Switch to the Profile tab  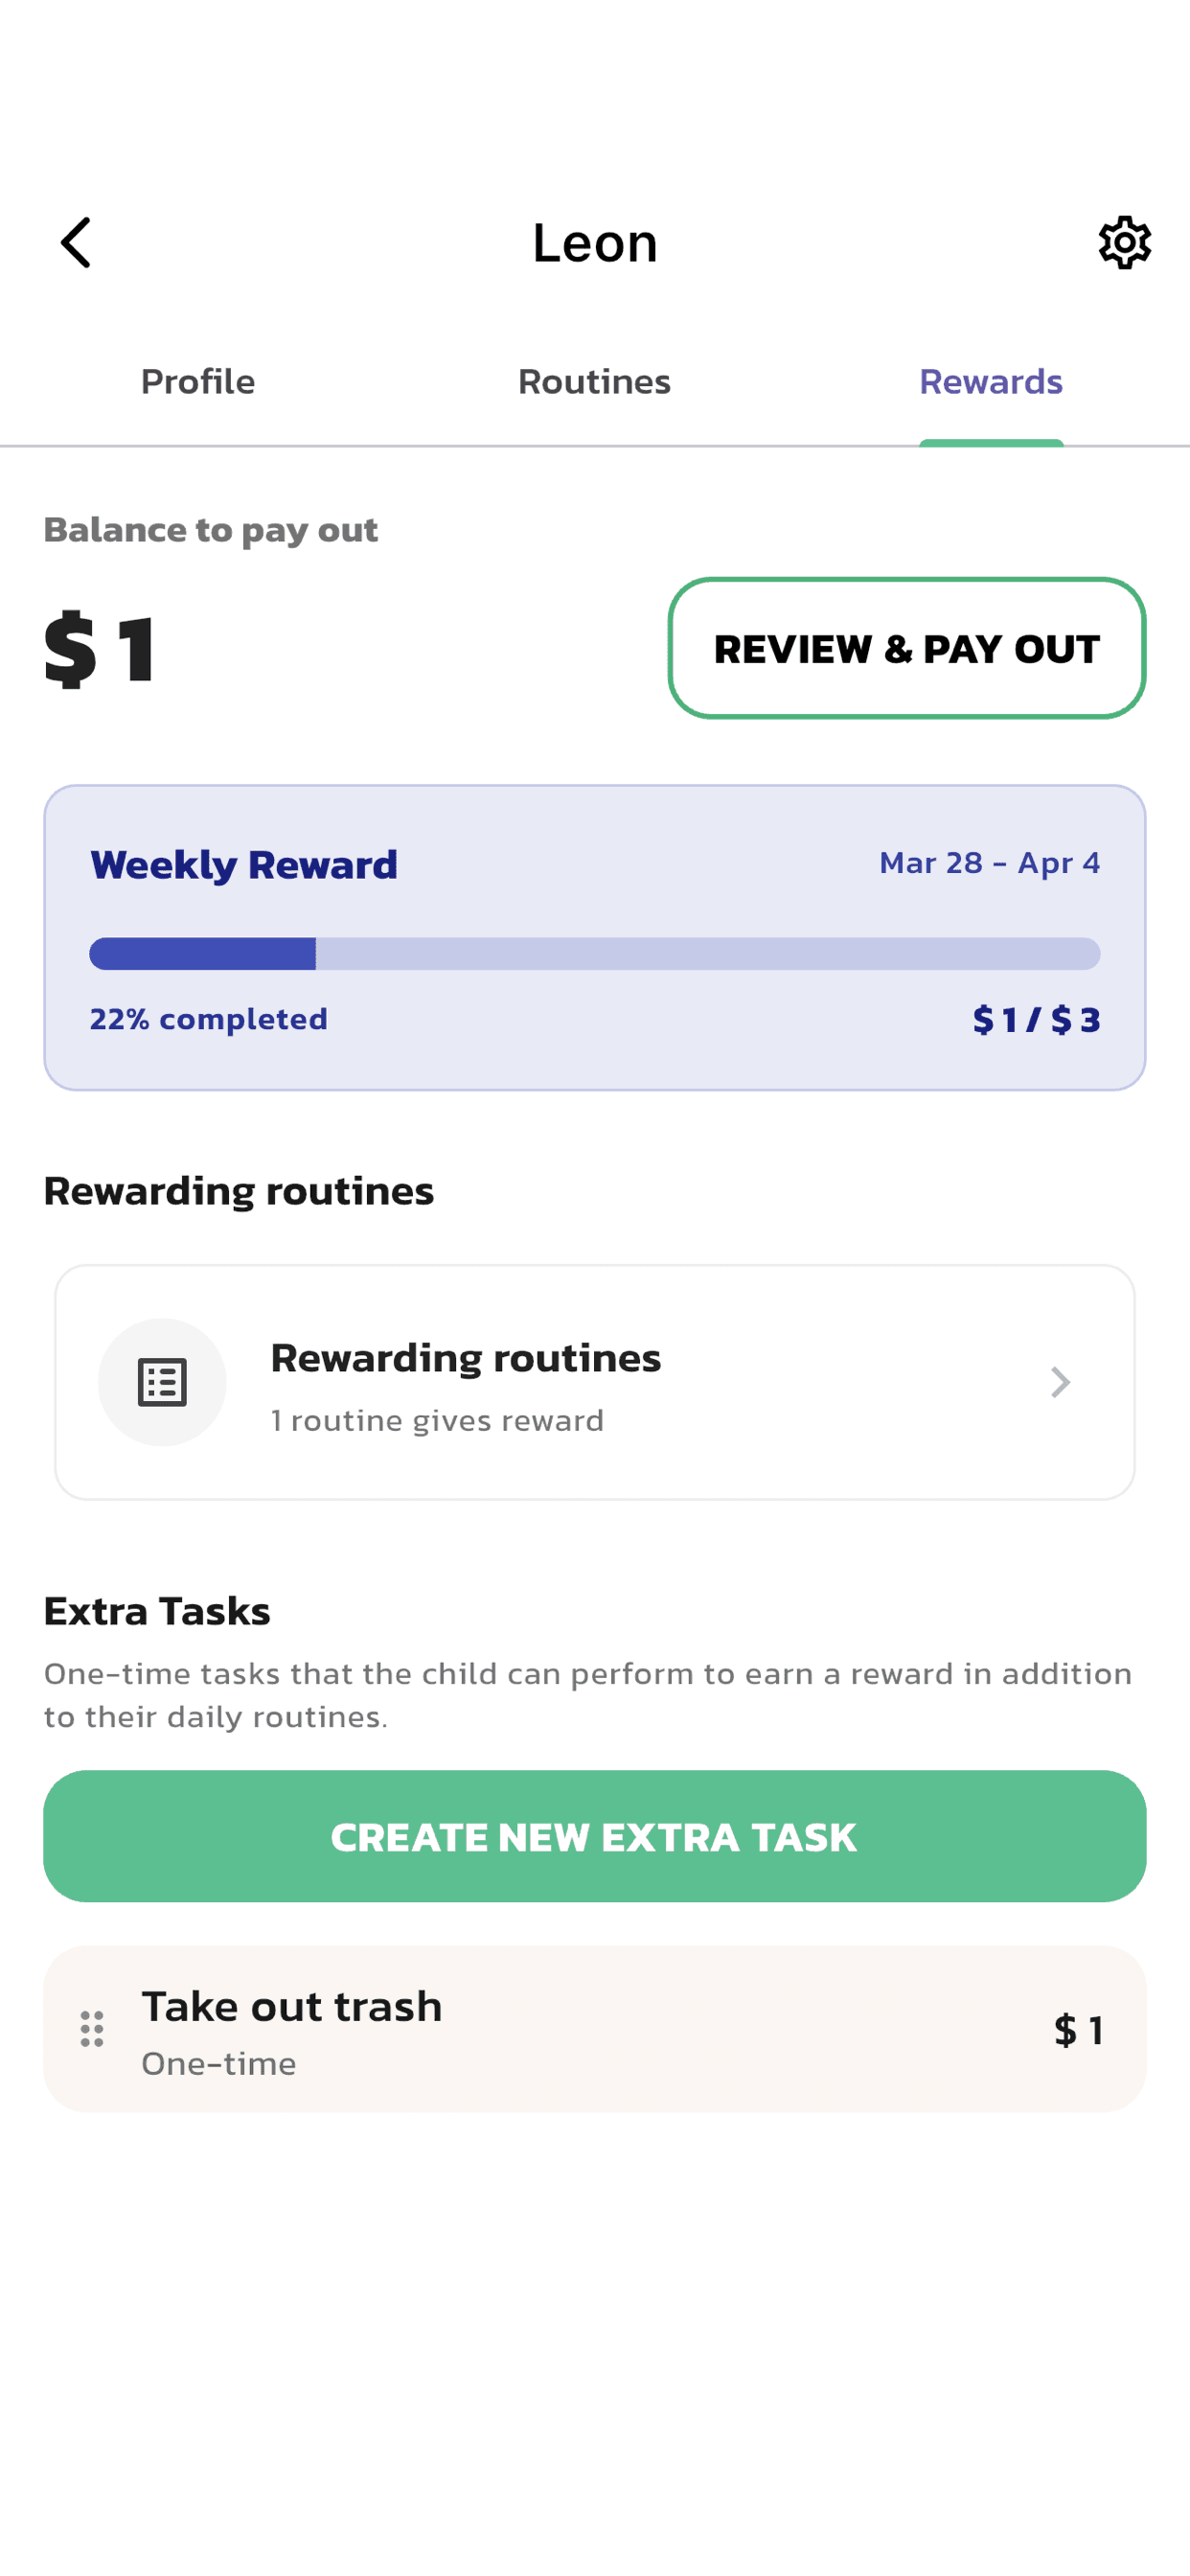(x=198, y=381)
